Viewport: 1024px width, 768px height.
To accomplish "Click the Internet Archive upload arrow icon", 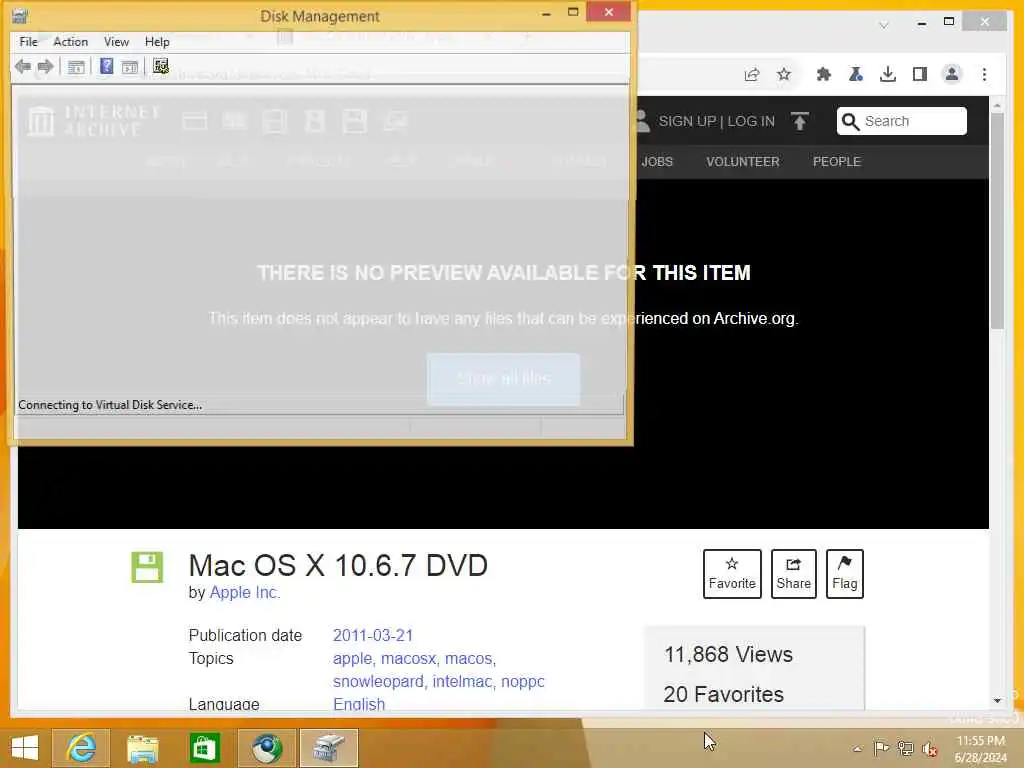I will coord(799,121).
